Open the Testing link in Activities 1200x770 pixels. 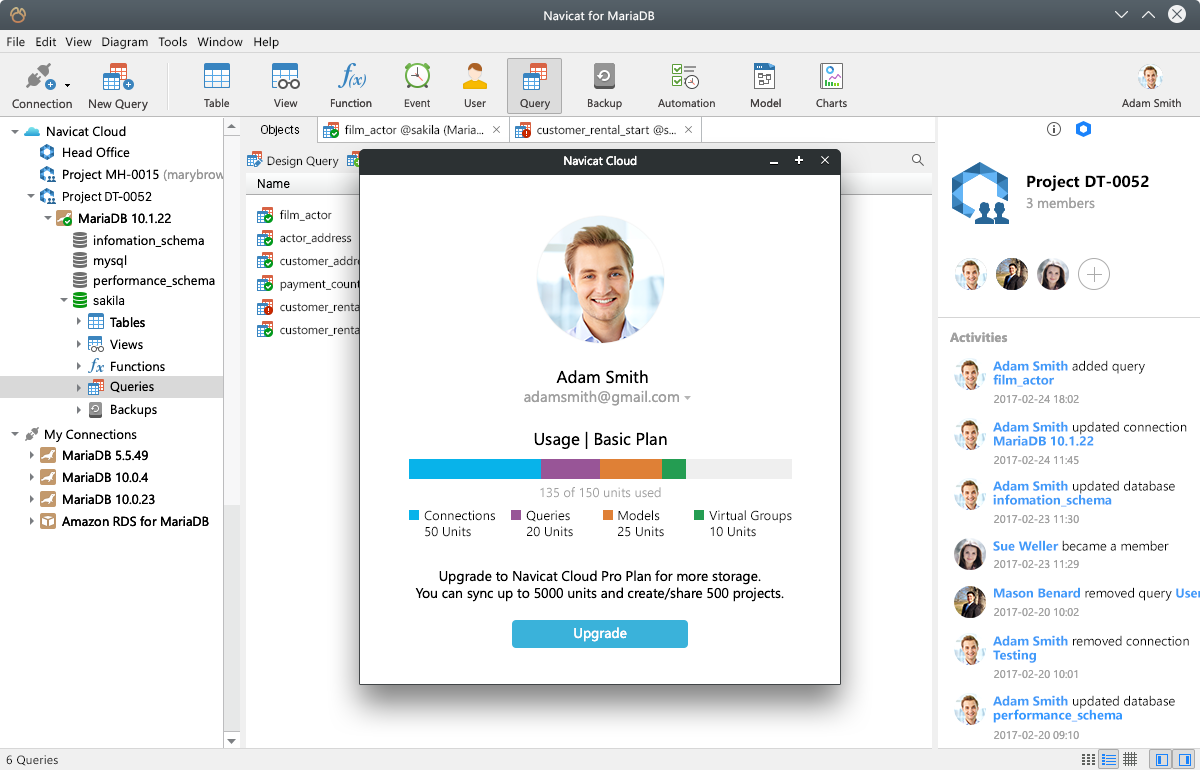coord(1014,655)
